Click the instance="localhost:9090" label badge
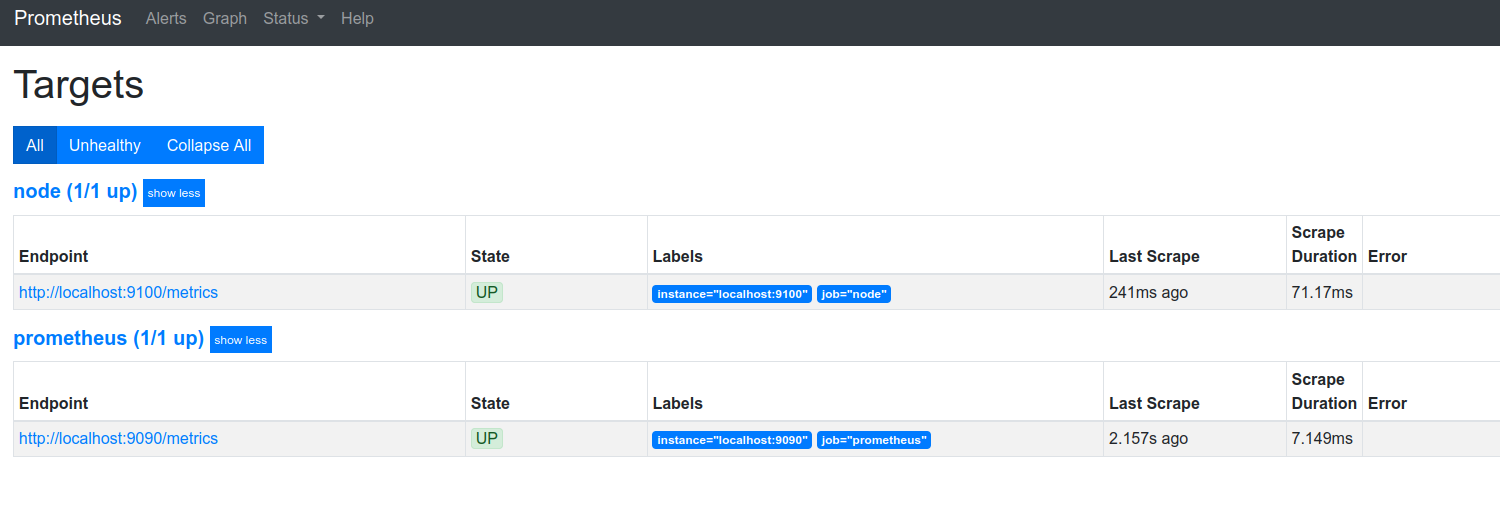1500x513 pixels. click(x=732, y=440)
